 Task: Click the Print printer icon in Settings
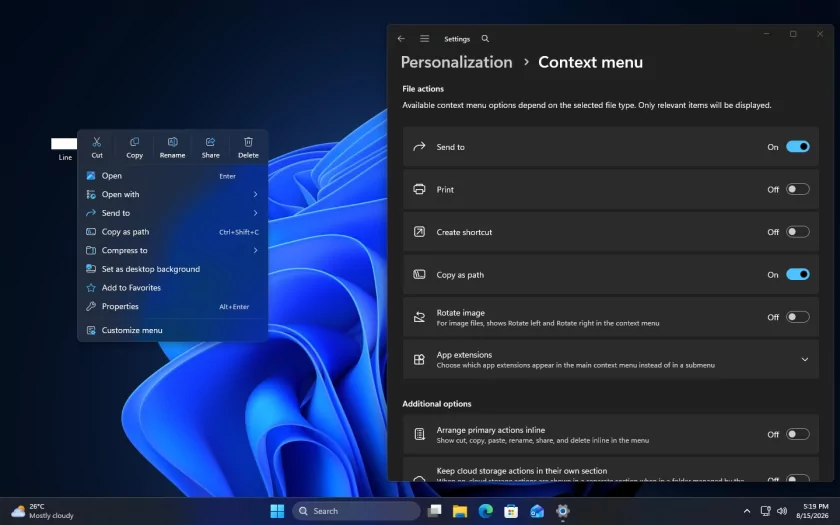(x=419, y=189)
